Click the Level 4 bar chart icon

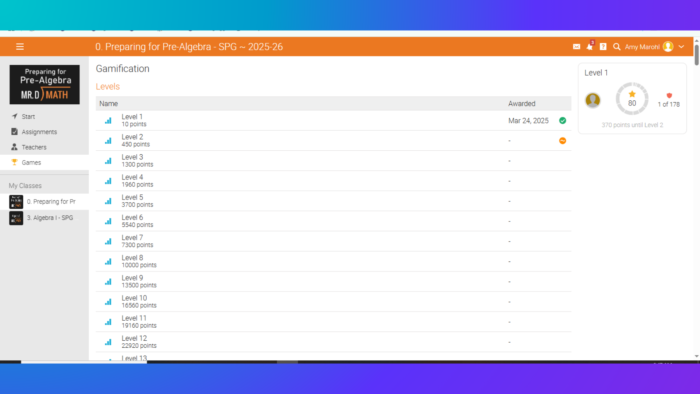coord(108,181)
